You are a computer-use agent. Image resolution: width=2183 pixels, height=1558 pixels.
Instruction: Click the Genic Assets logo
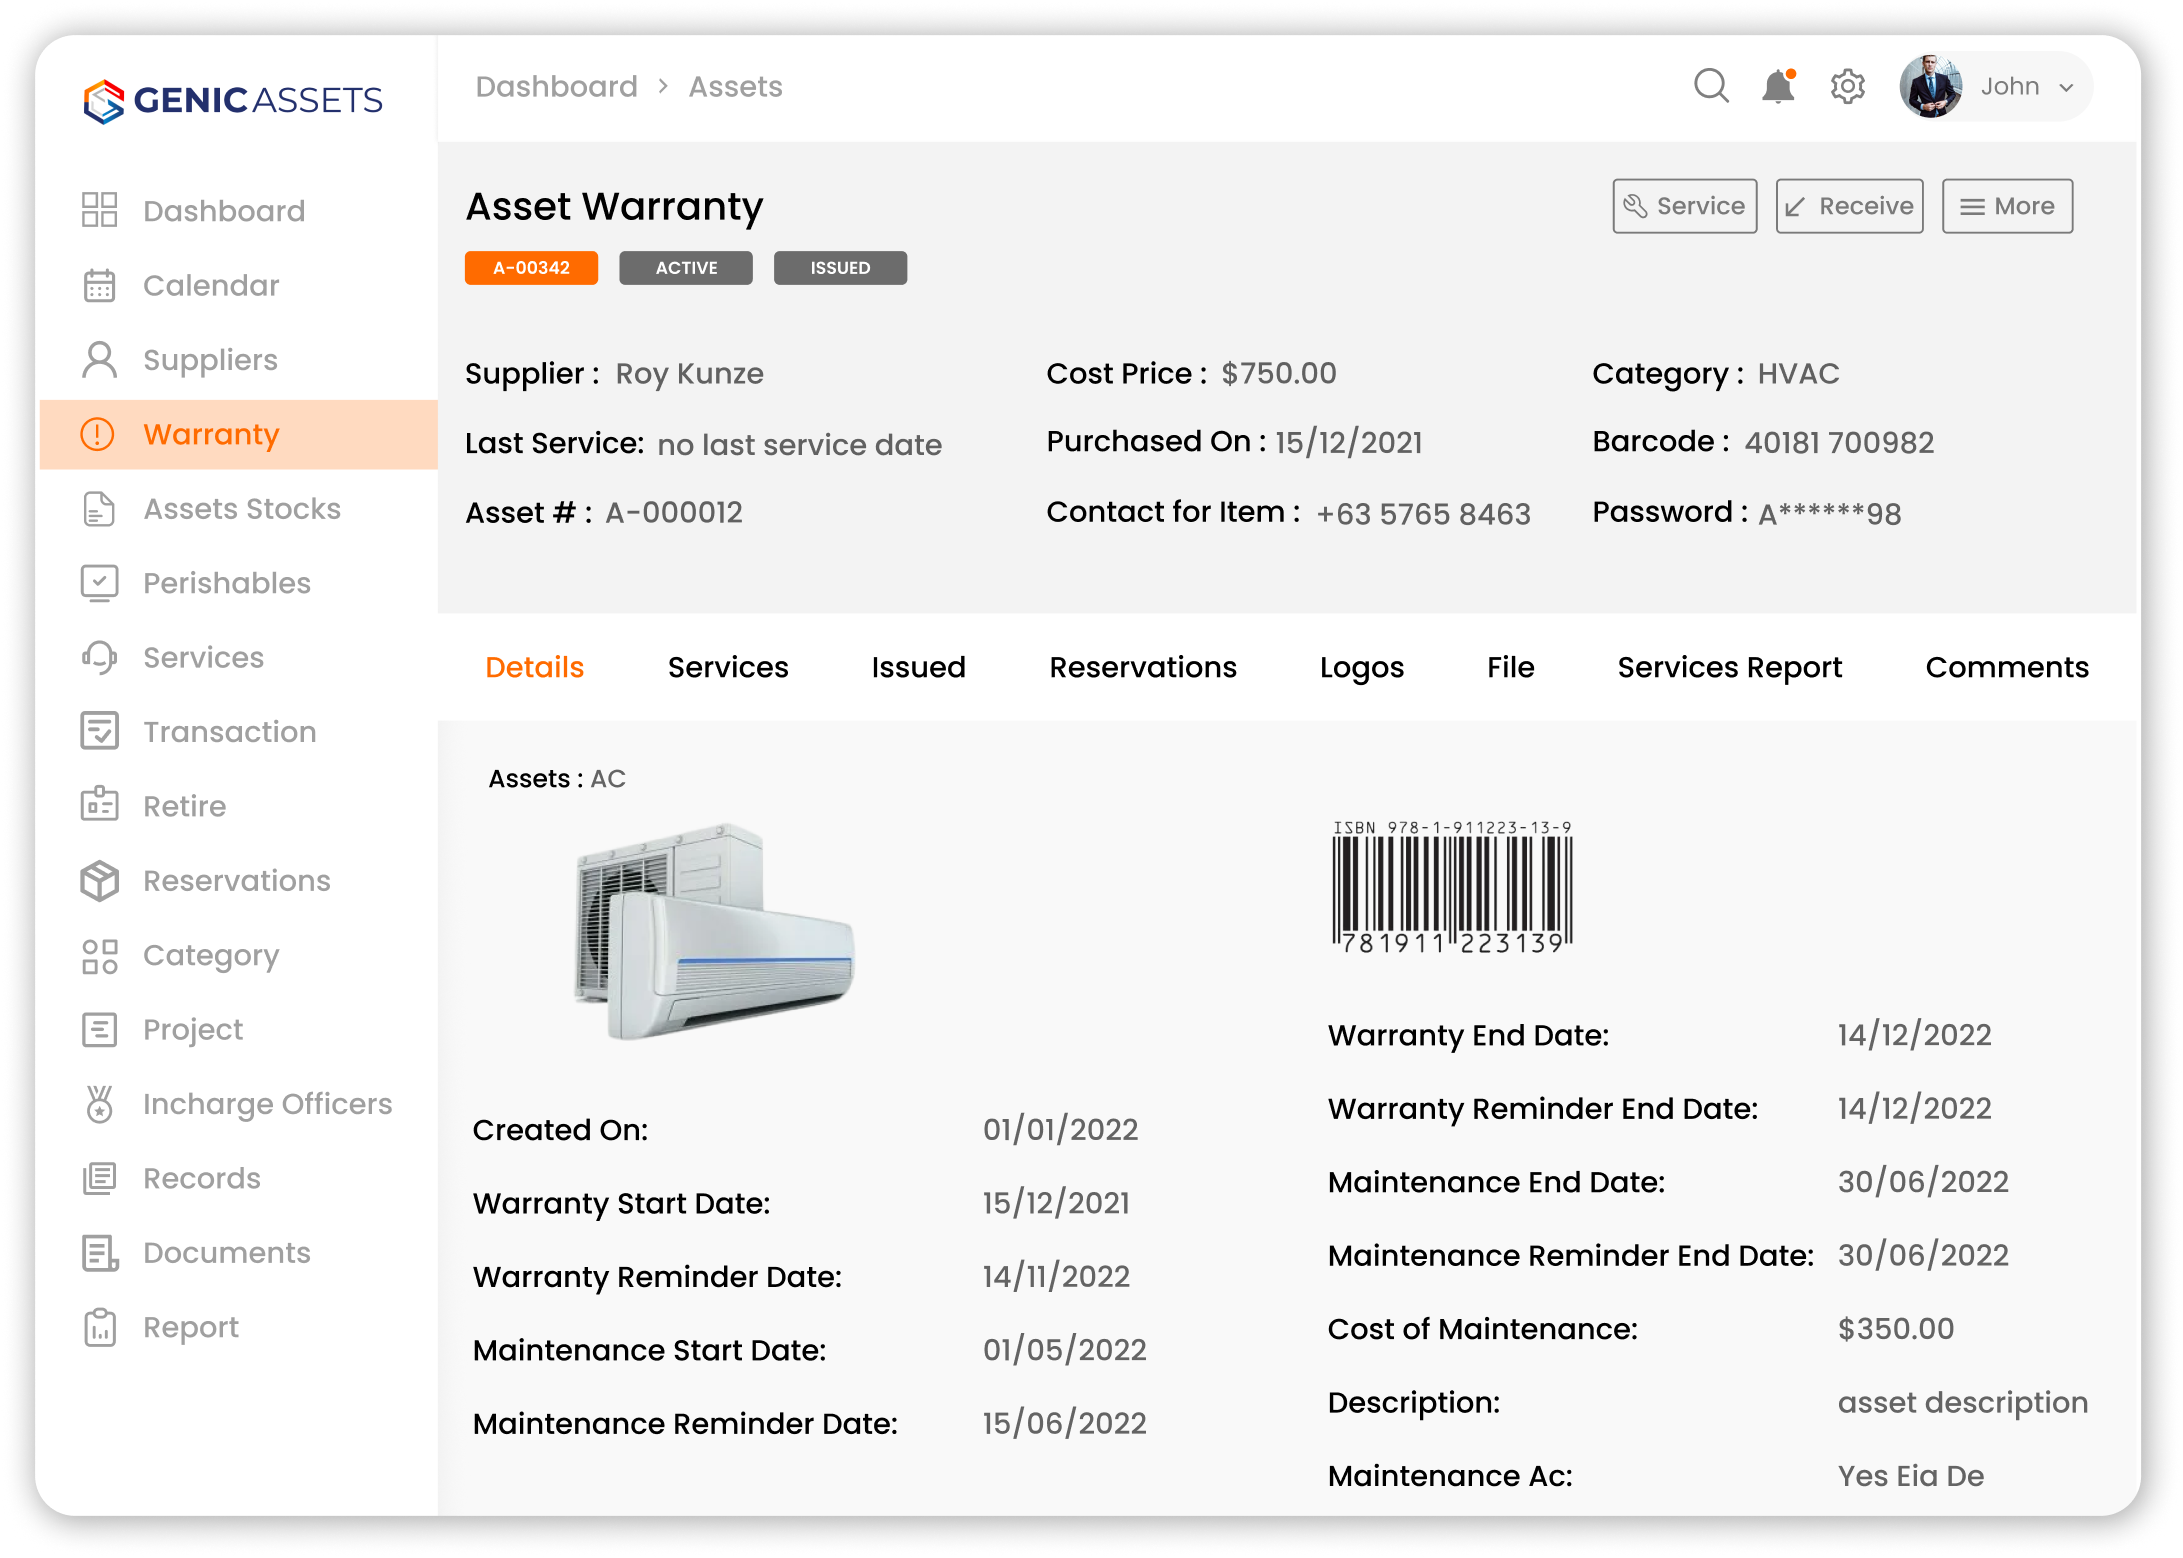(232, 100)
